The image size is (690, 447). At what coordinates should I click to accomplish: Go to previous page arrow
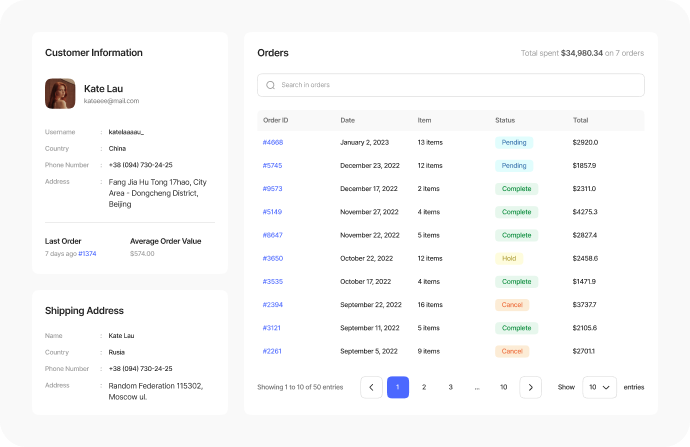coord(371,387)
